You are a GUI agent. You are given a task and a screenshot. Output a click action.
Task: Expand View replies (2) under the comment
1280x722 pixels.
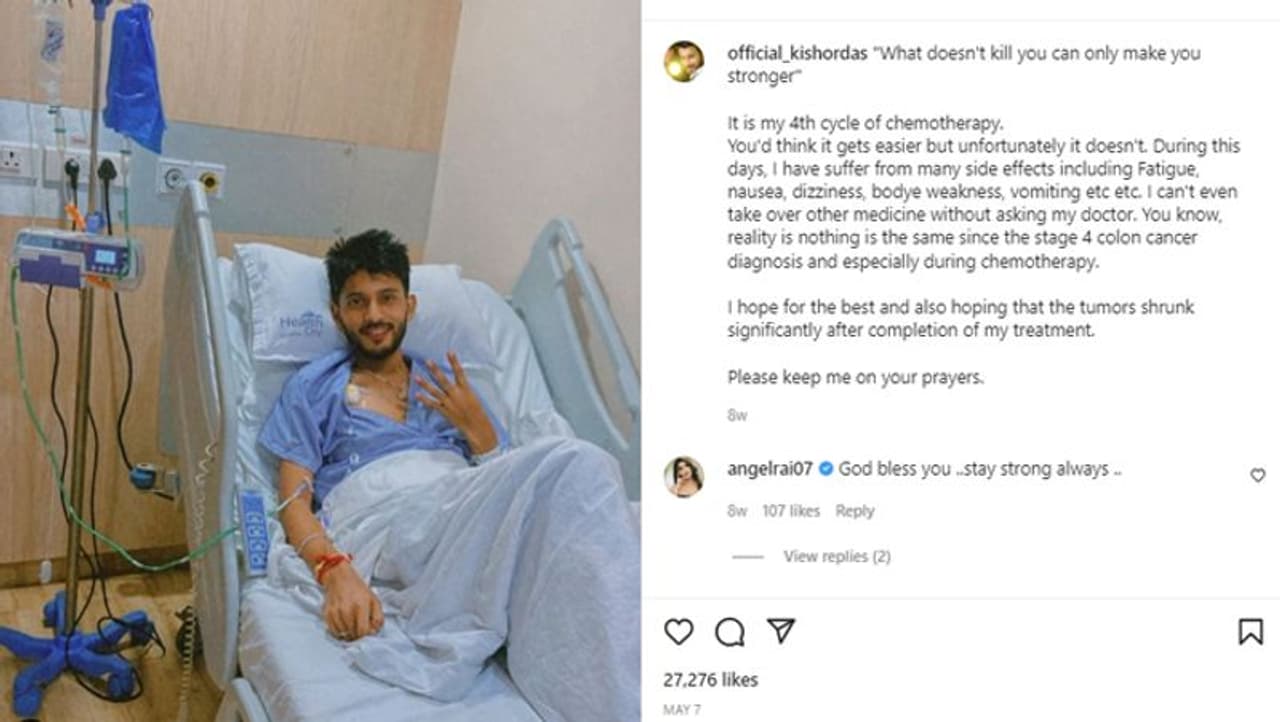point(837,556)
